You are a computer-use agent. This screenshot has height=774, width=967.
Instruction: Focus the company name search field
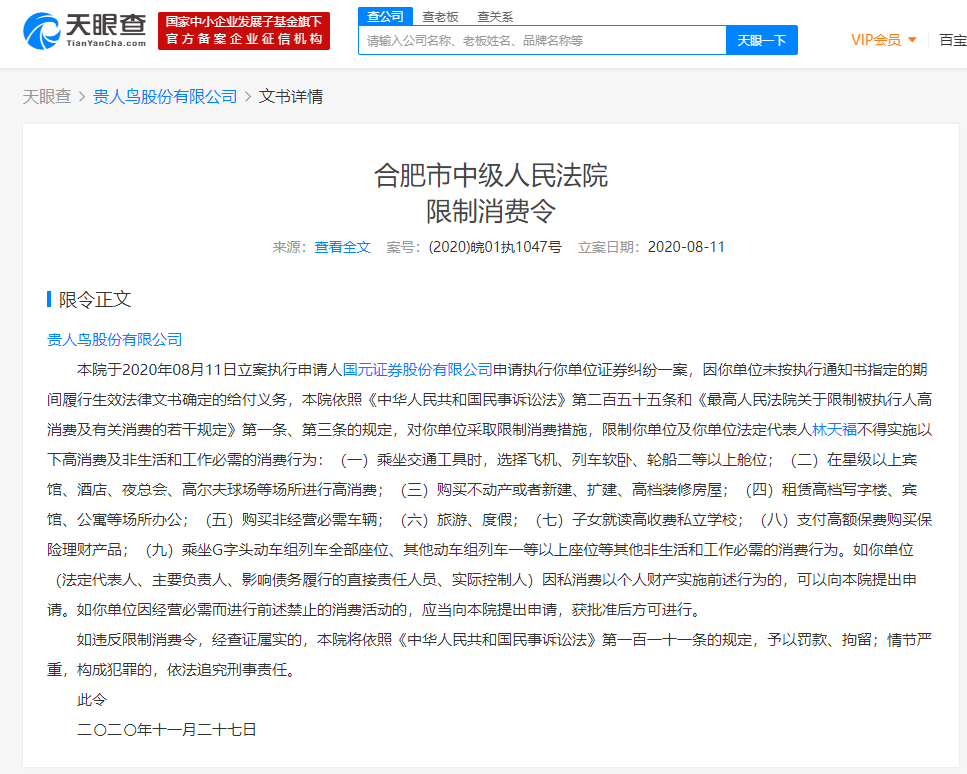click(x=542, y=41)
